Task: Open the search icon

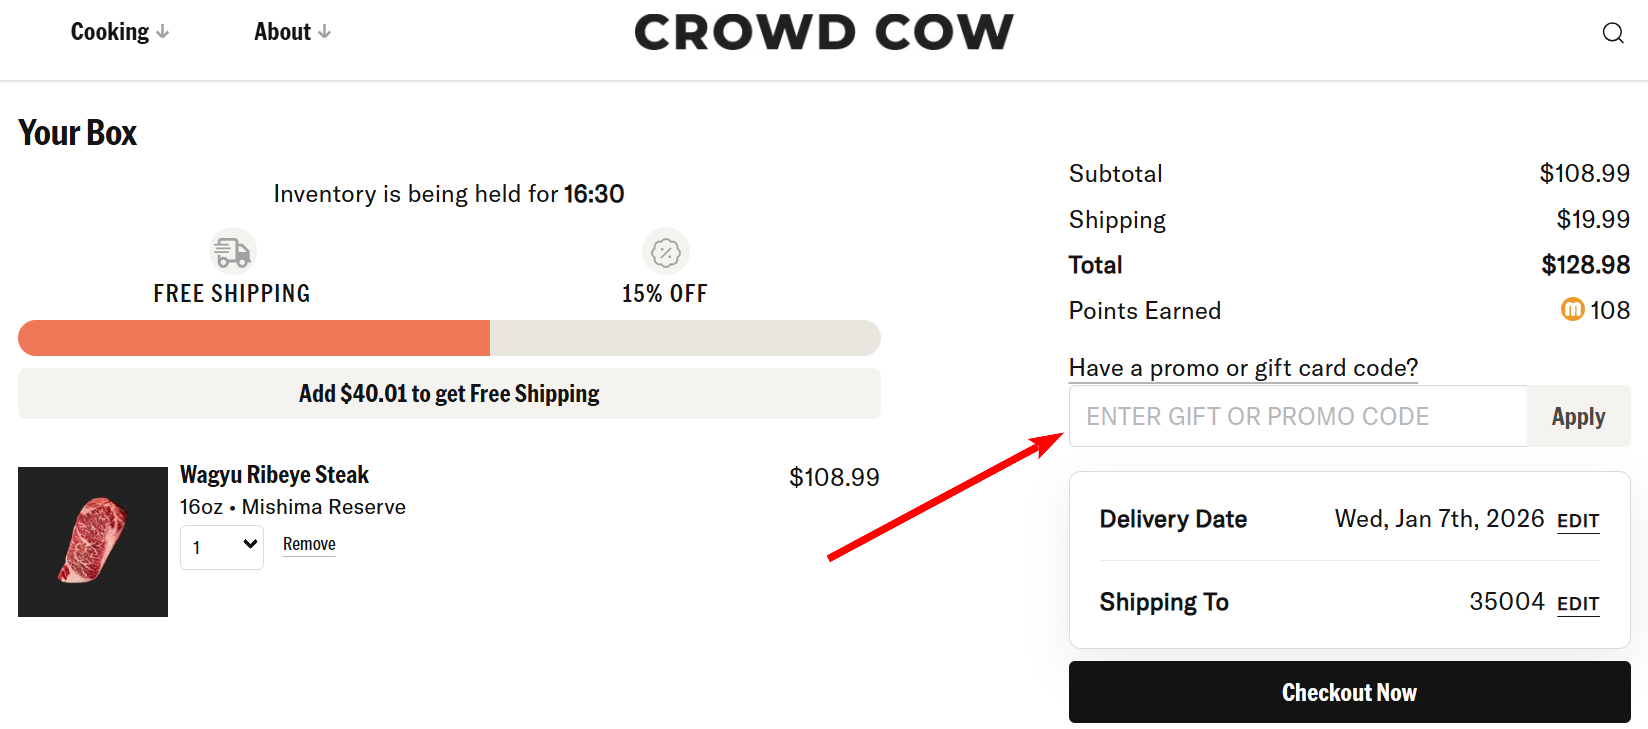Action: [x=1613, y=33]
